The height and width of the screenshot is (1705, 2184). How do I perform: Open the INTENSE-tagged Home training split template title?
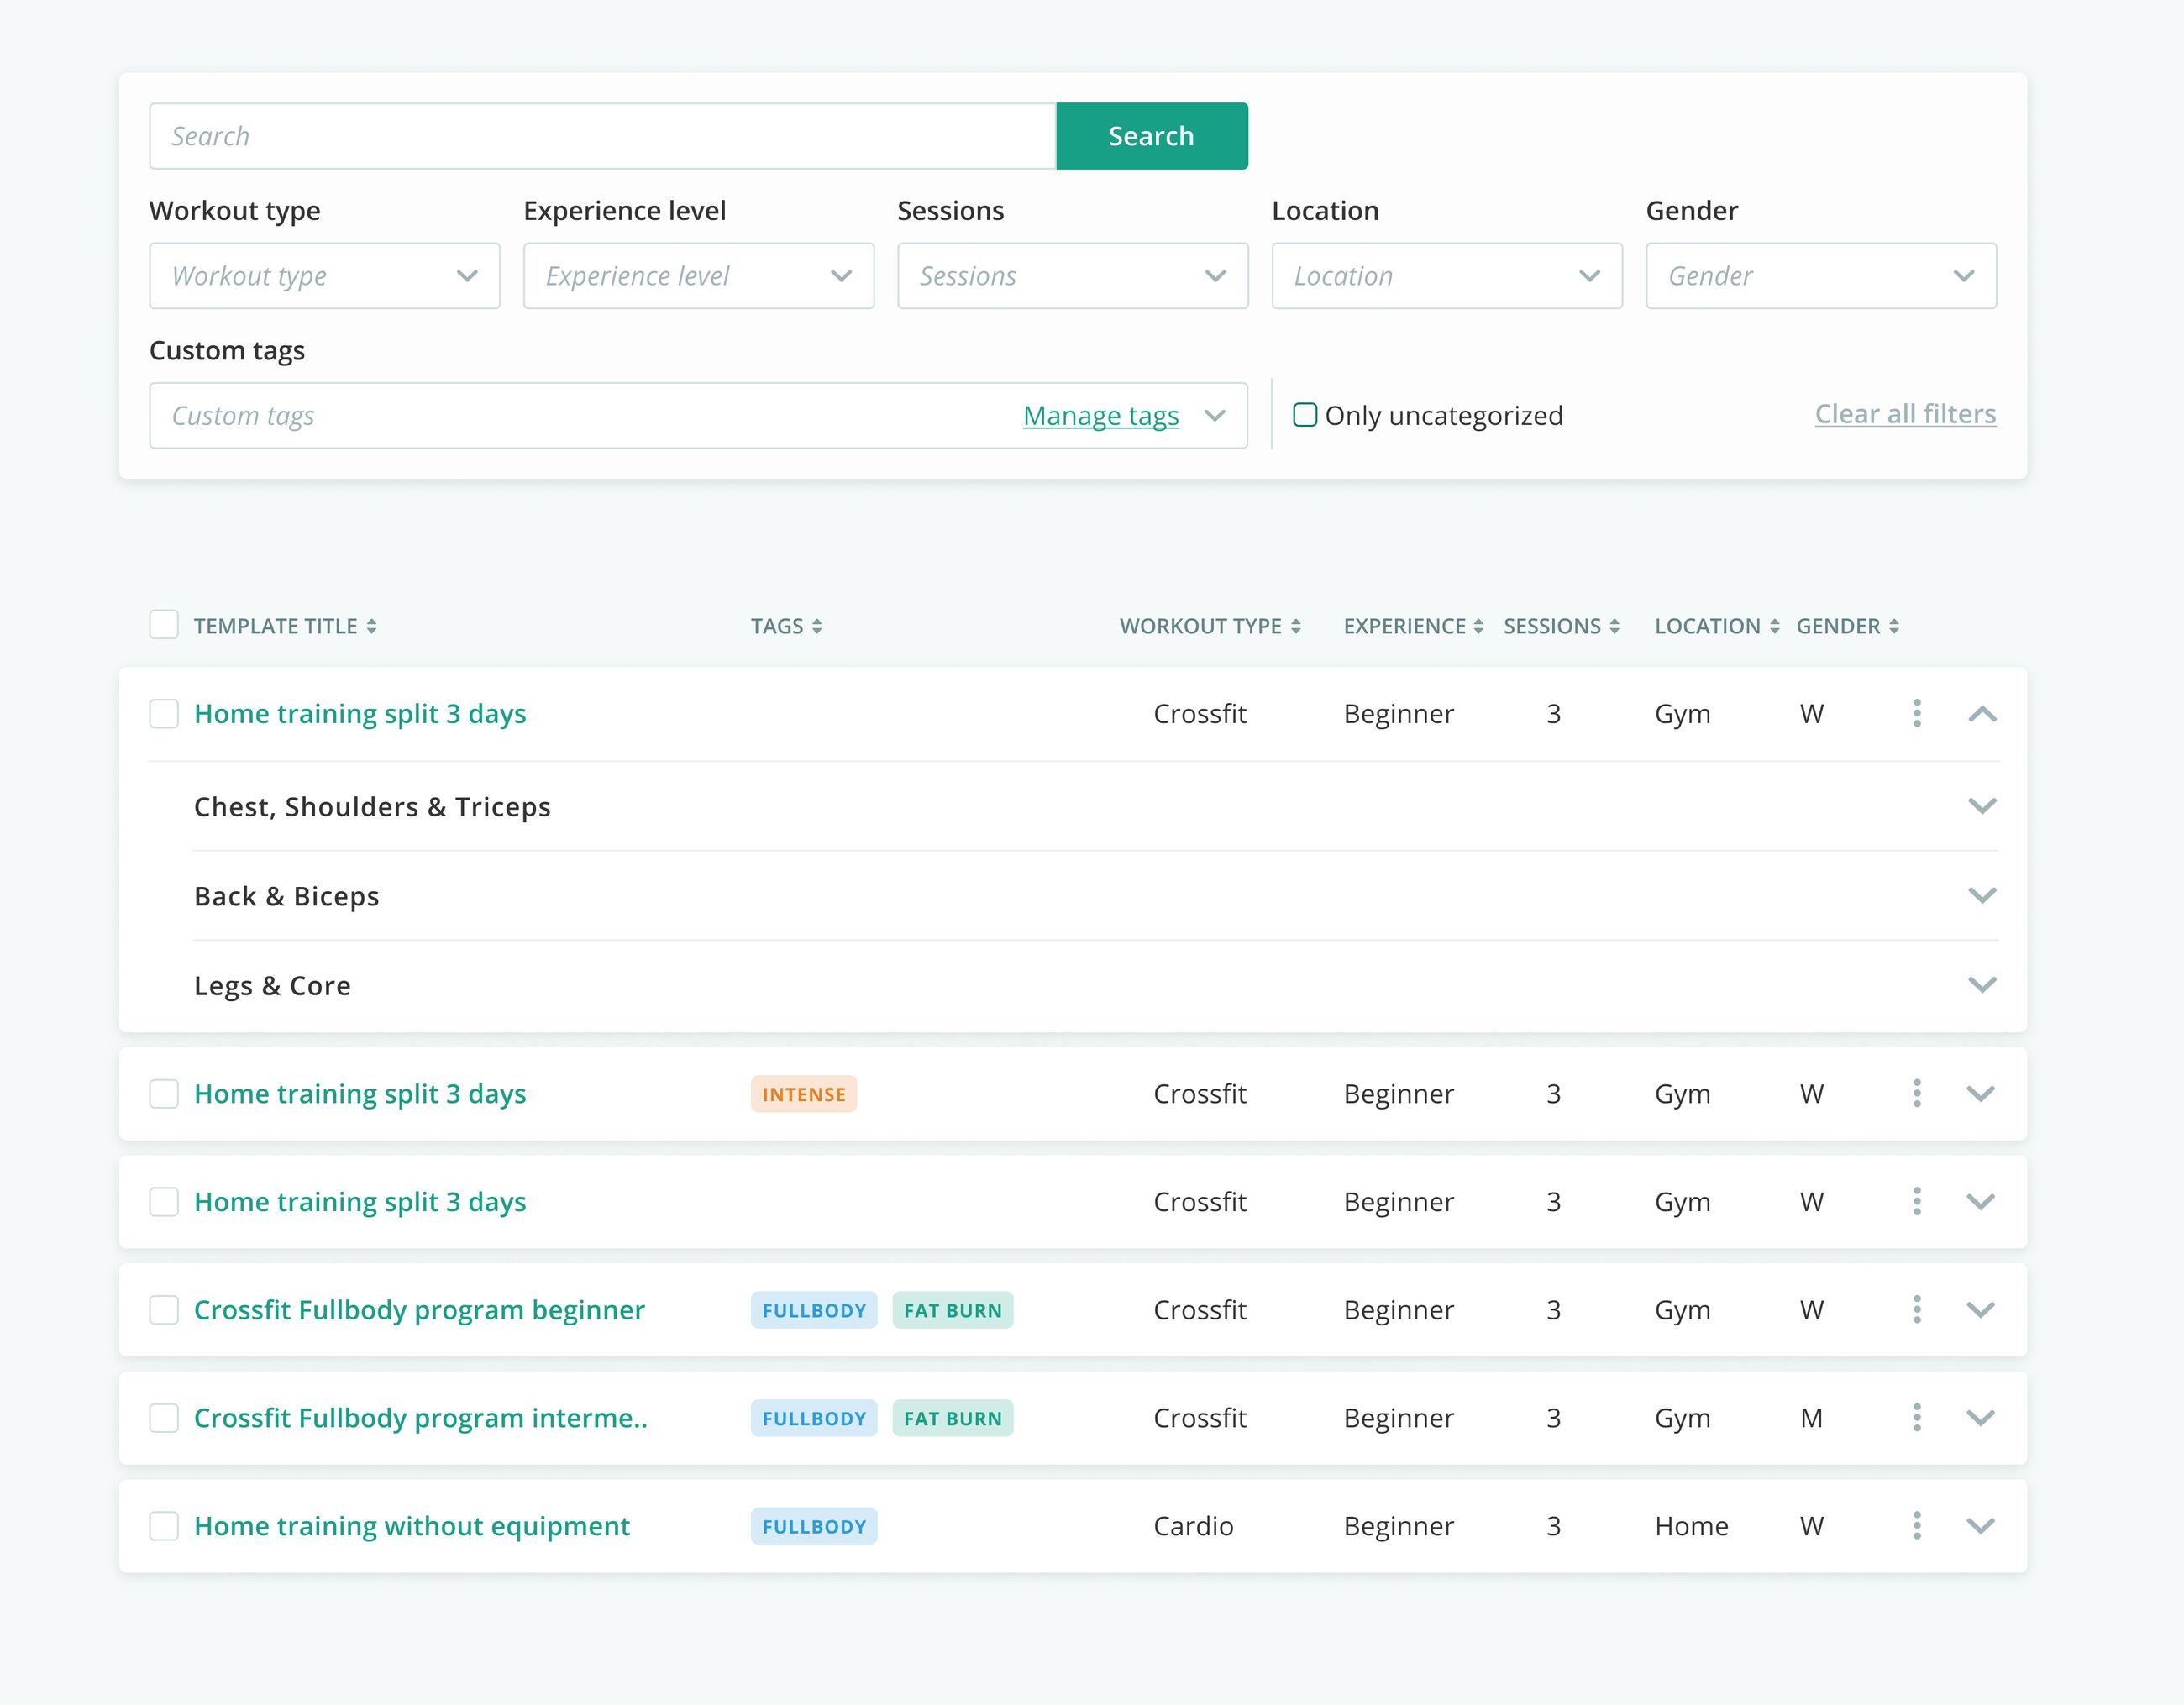click(360, 1094)
